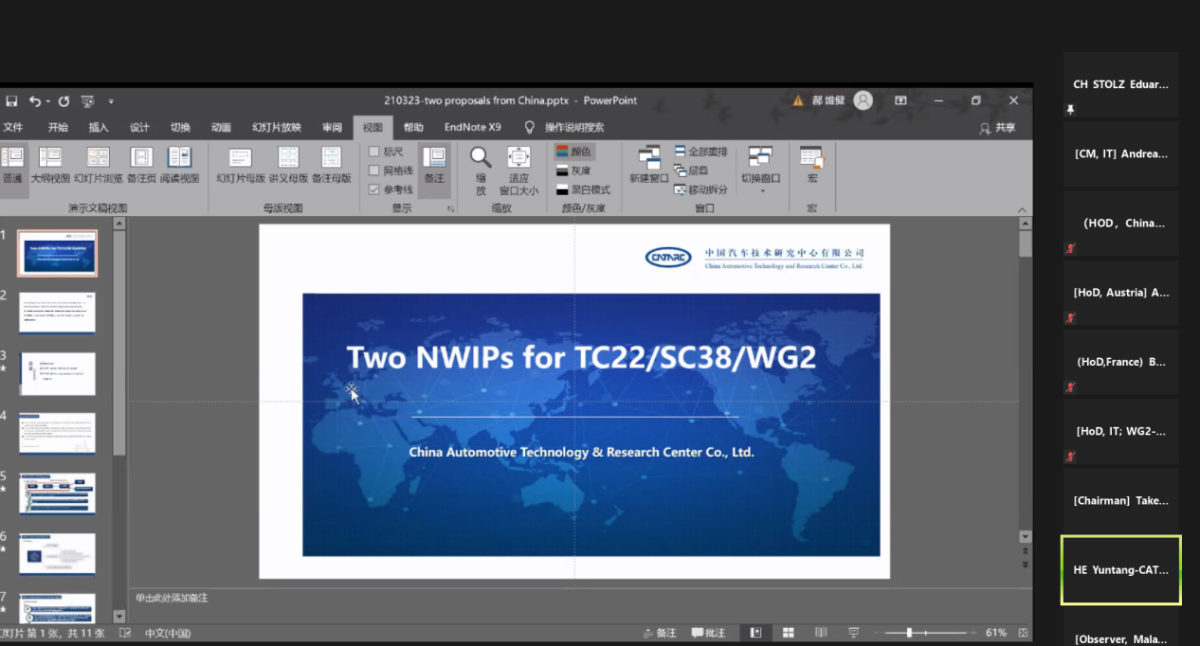Enable the Ruler (标尺) checkbox

pyautogui.click(x=374, y=152)
